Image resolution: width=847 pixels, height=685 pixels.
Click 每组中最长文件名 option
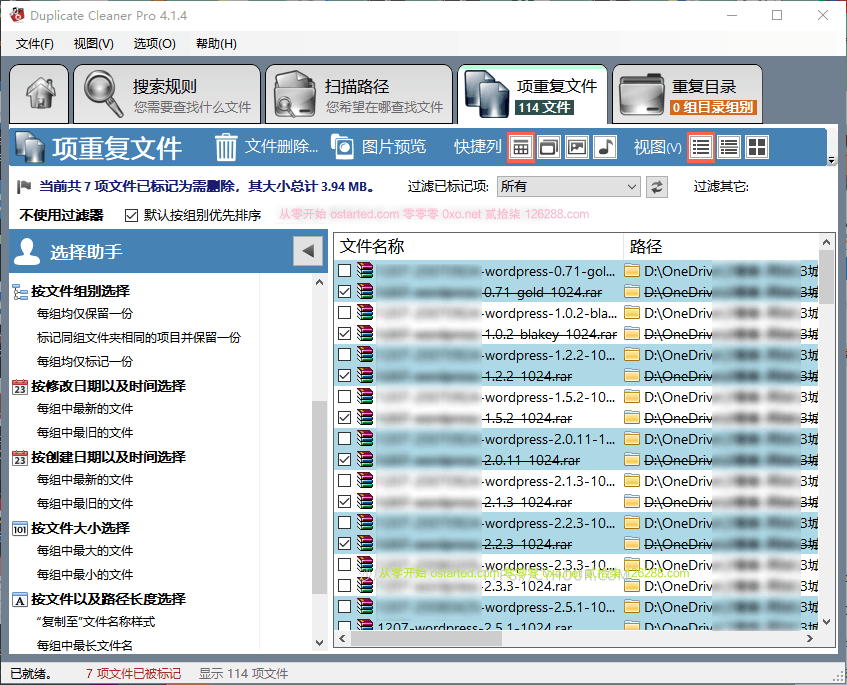tap(85, 646)
